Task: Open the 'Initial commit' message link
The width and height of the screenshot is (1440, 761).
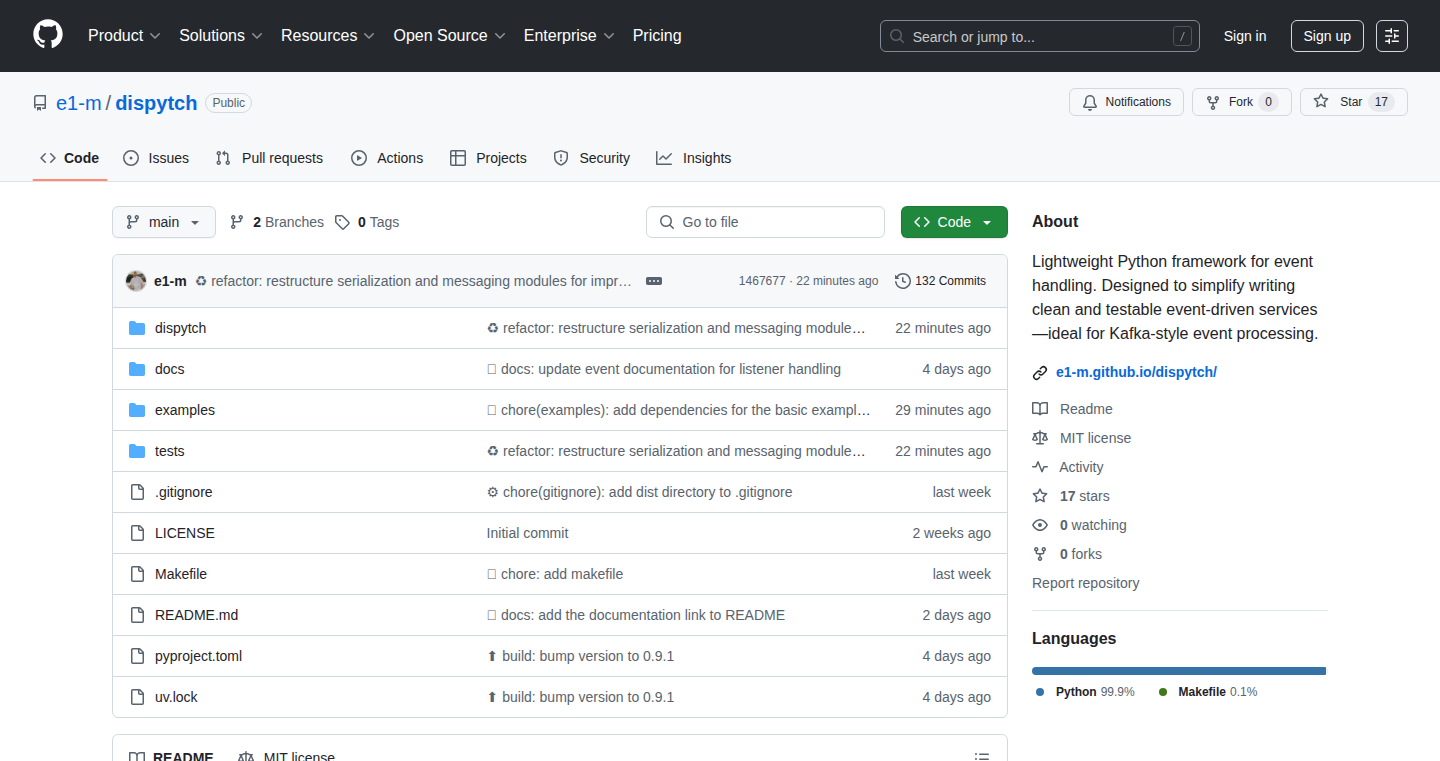Action: [527, 533]
